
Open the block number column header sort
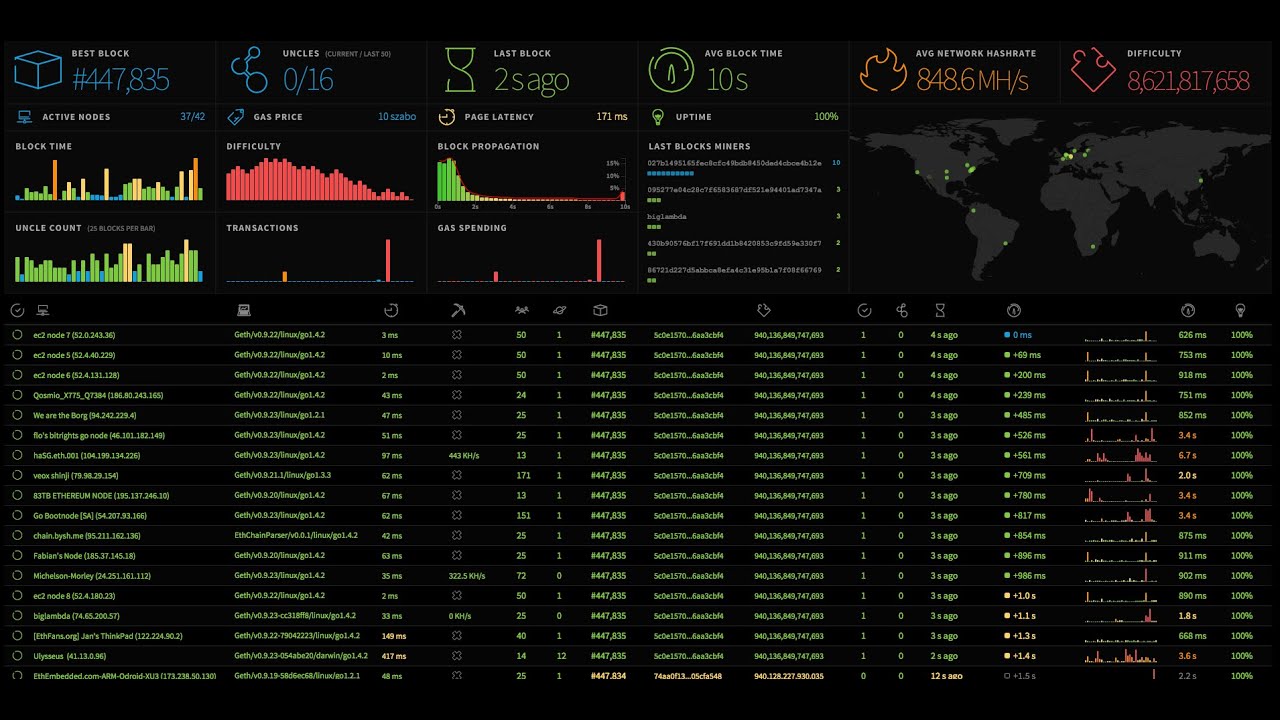pos(600,310)
